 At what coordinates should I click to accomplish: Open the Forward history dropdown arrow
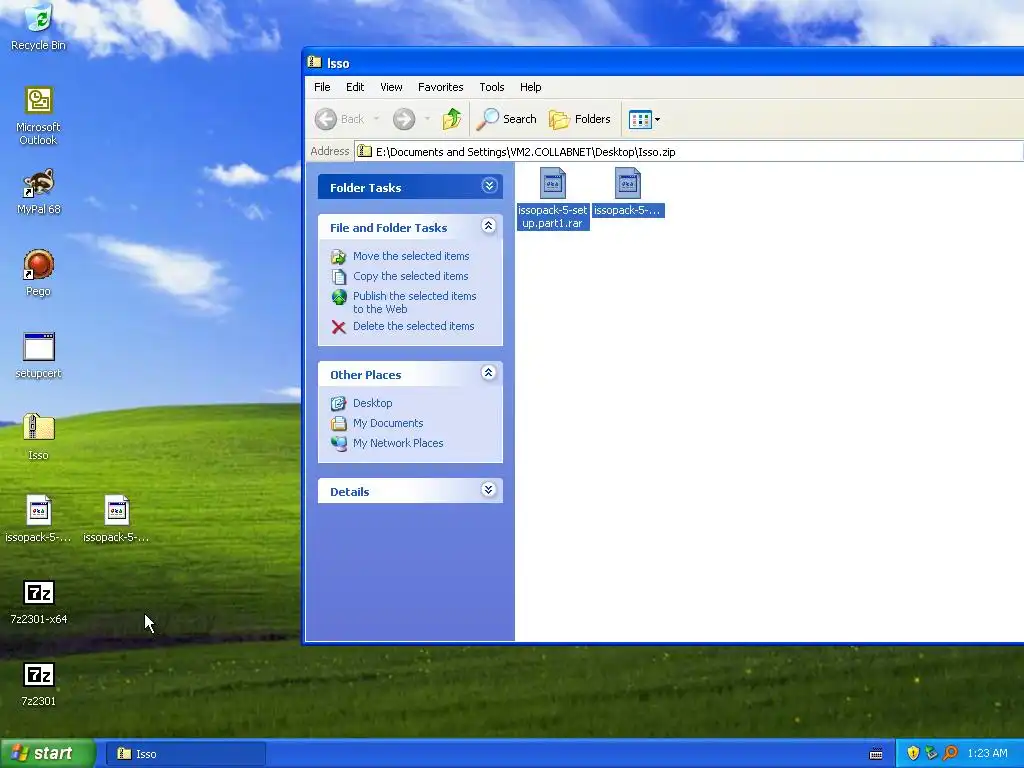tap(427, 119)
